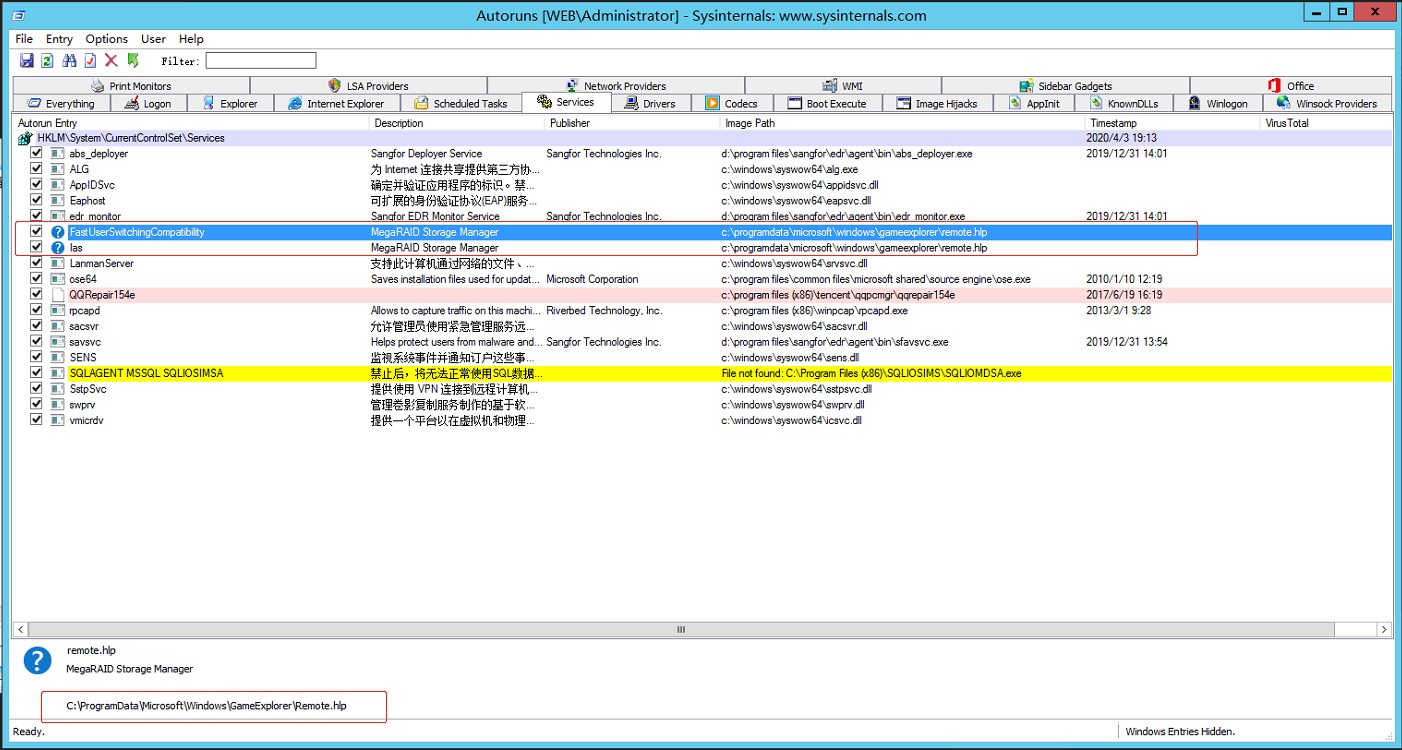Open the Entry menu
The image size is (1402, 750).
[x=59, y=39]
